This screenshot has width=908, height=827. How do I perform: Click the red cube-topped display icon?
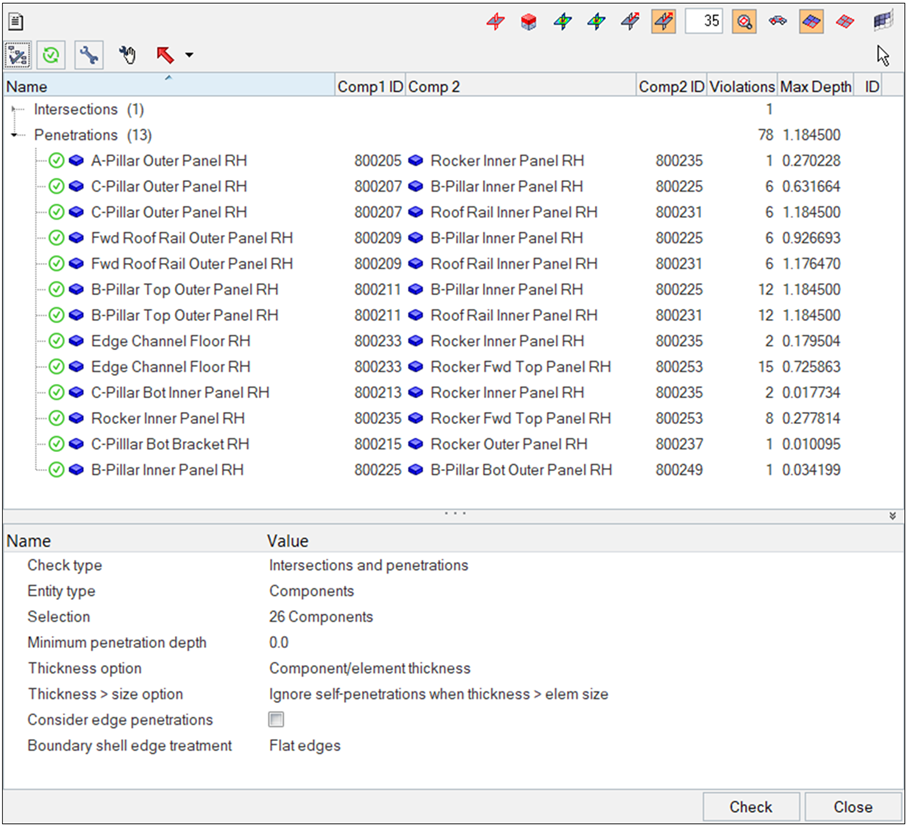(x=529, y=21)
